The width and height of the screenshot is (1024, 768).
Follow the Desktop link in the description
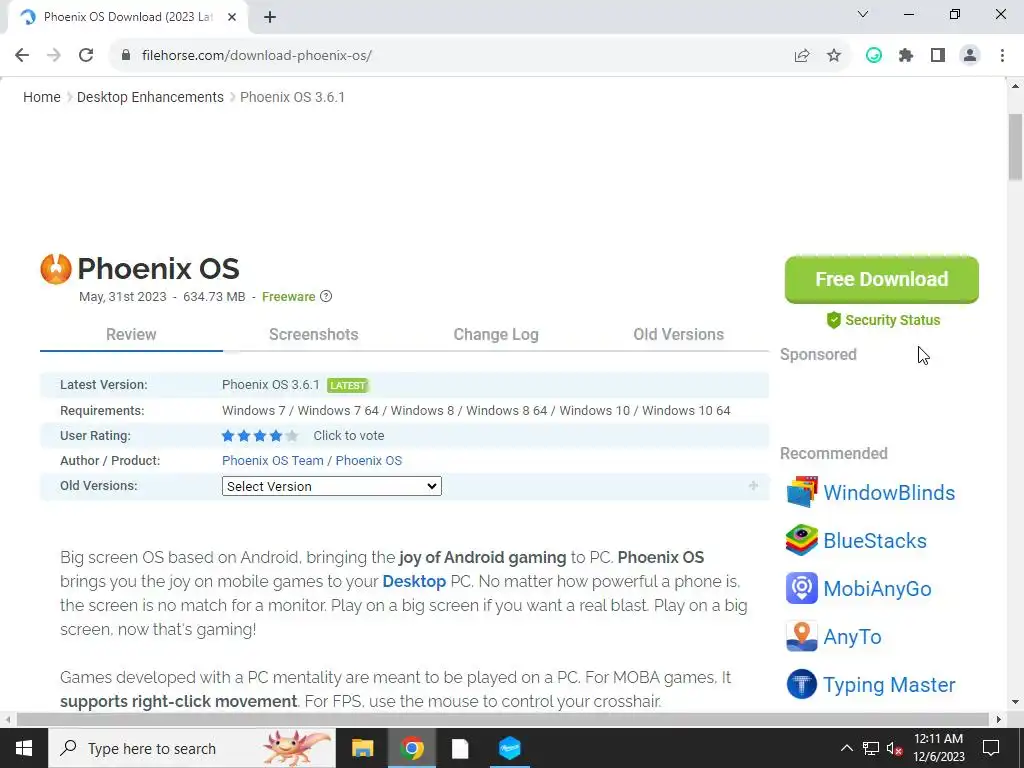click(414, 581)
